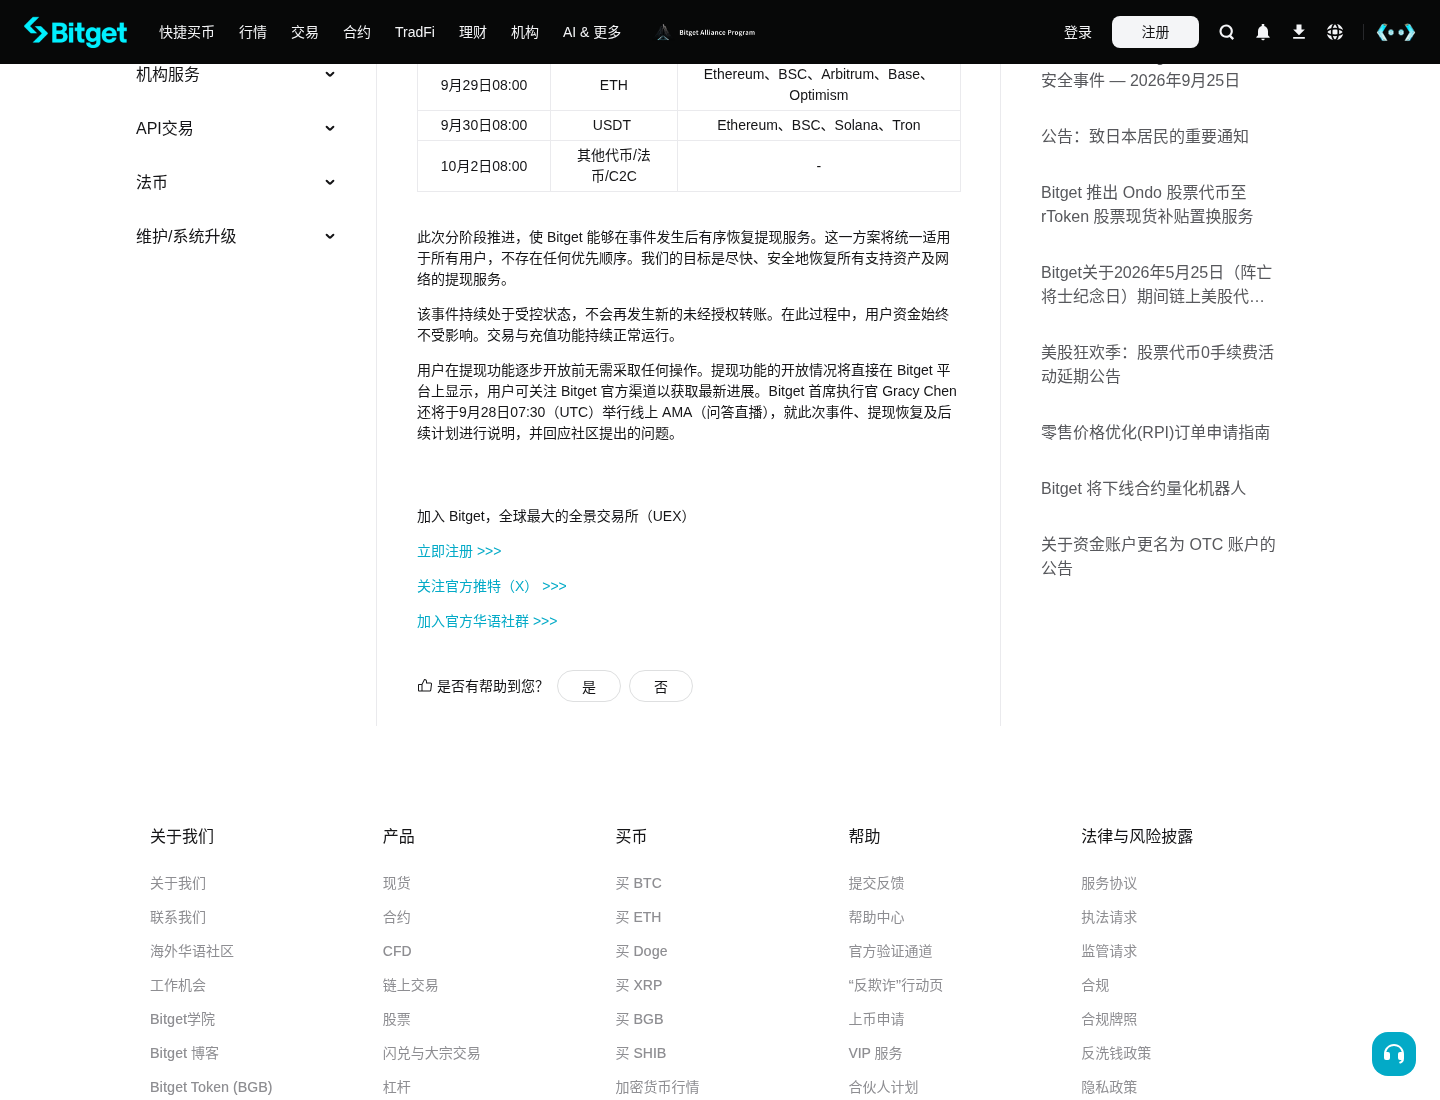Click footer link Bitget Token (BGB)
Image resolution: width=1440 pixels, height=1100 pixels.
point(211,1087)
